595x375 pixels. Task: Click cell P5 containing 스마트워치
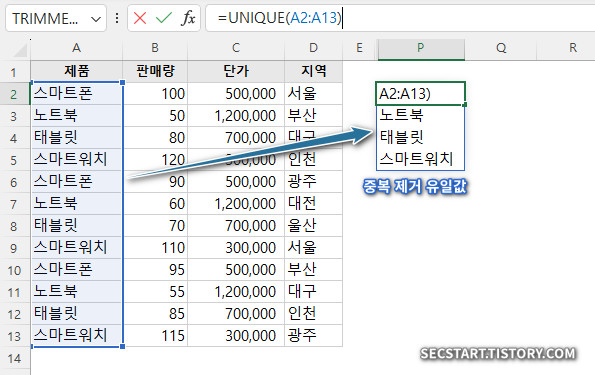[x=420, y=159]
